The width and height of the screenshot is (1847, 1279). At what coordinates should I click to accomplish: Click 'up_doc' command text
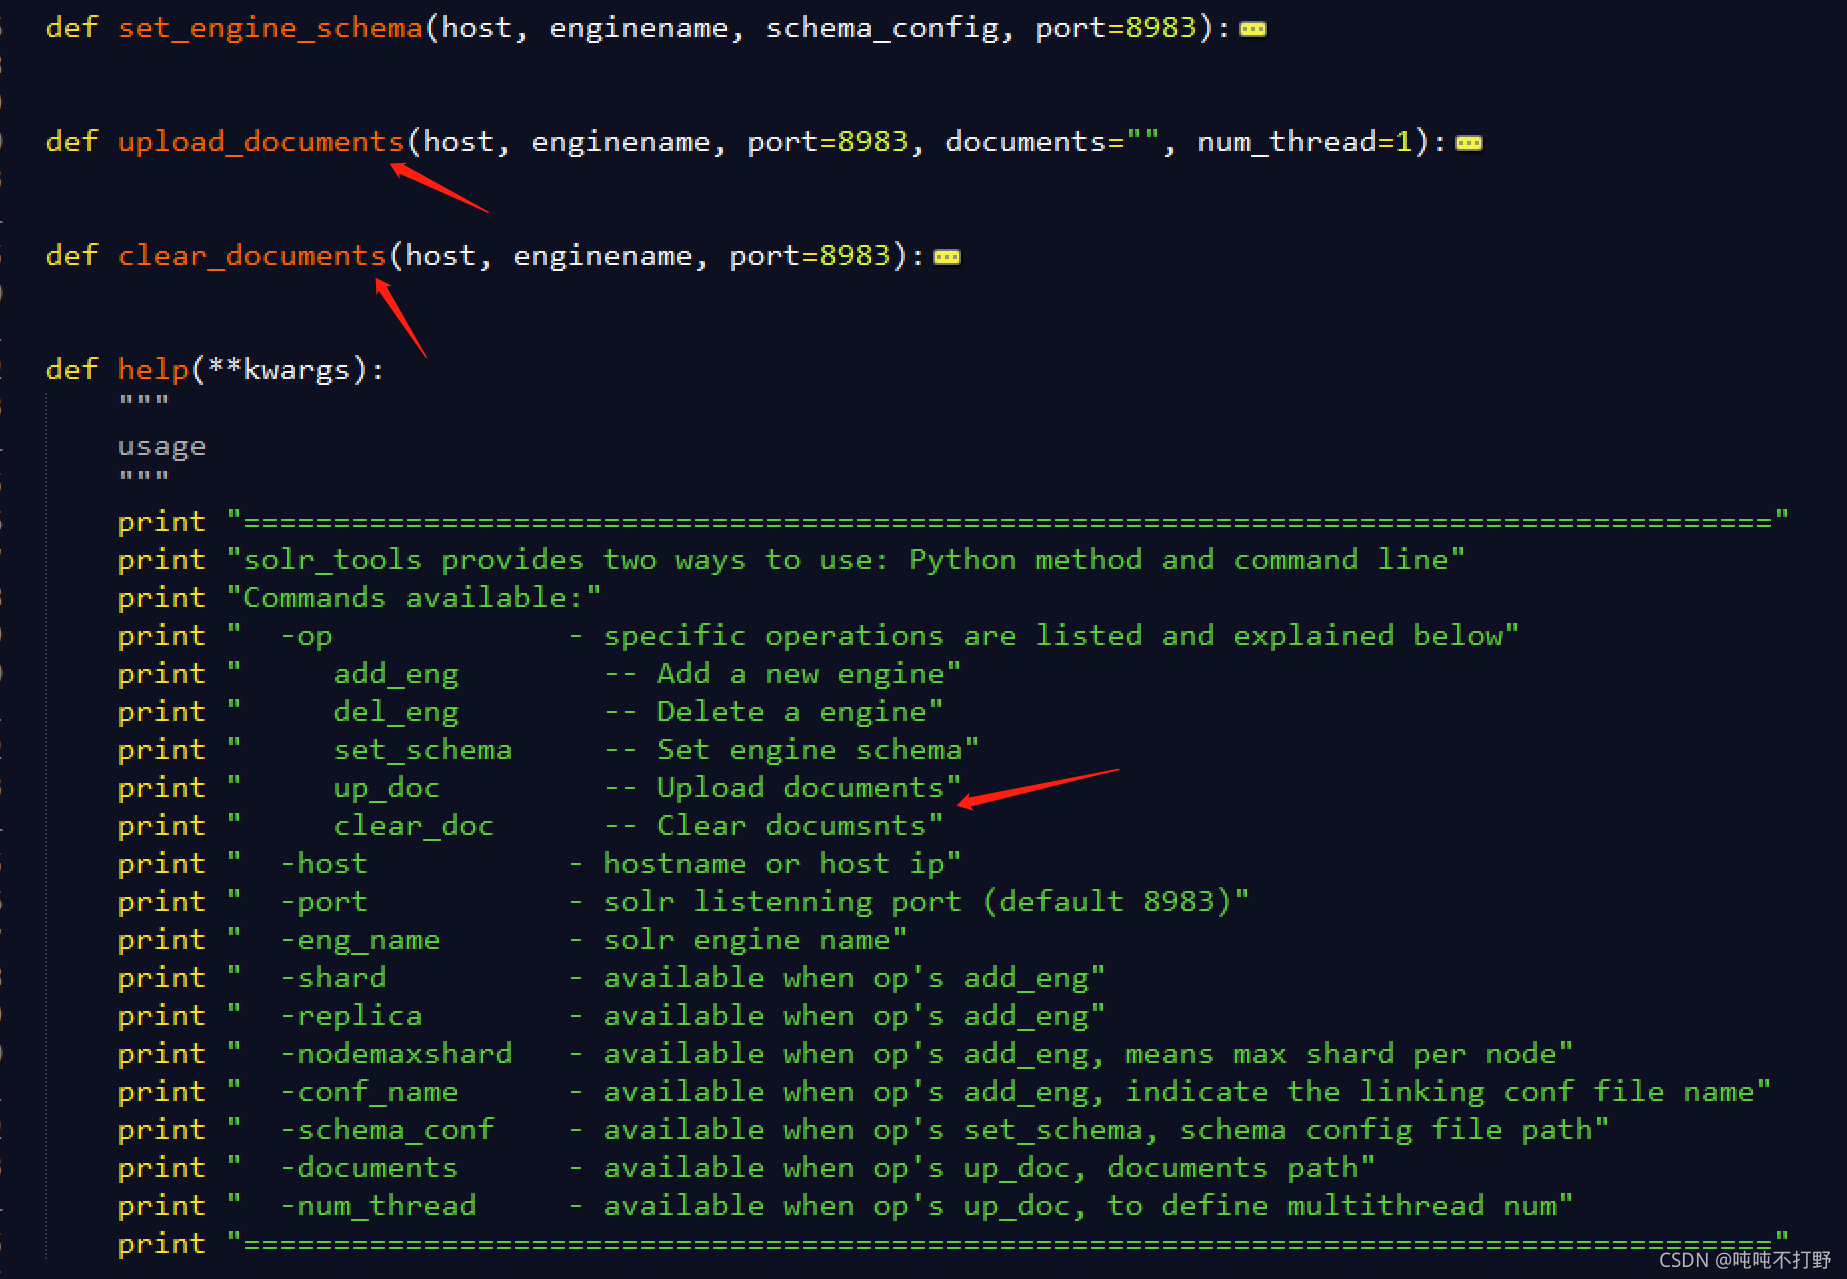click(387, 788)
